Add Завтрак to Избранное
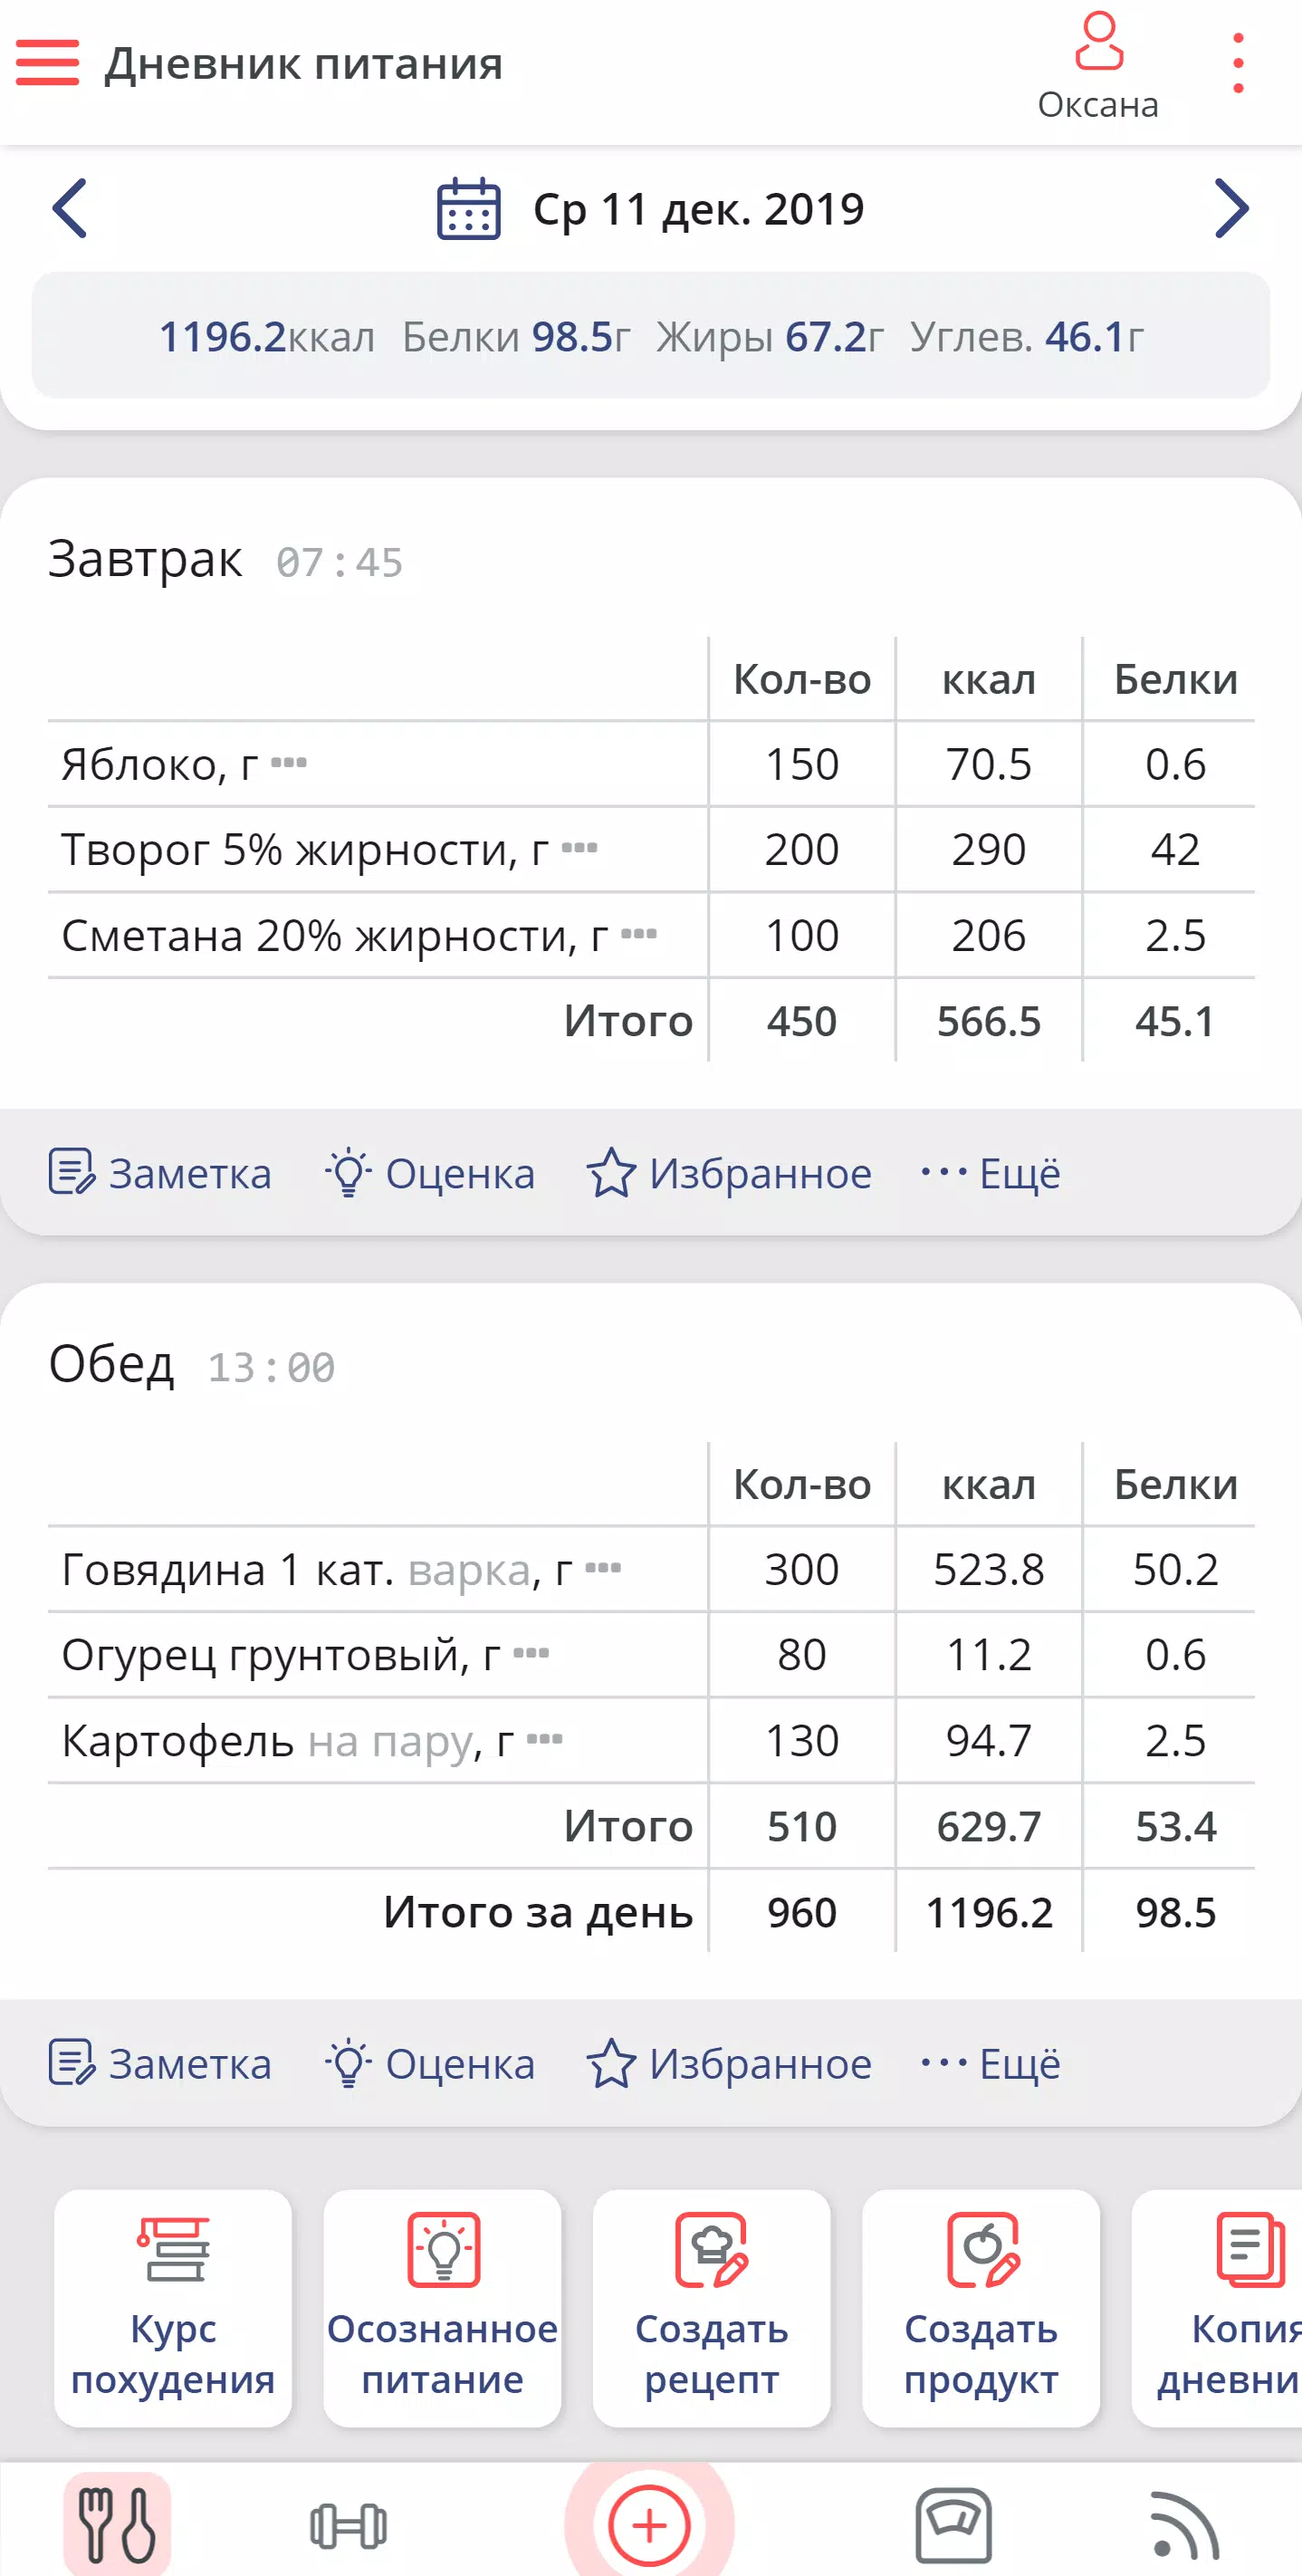This screenshot has width=1302, height=2576. click(729, 1173)
